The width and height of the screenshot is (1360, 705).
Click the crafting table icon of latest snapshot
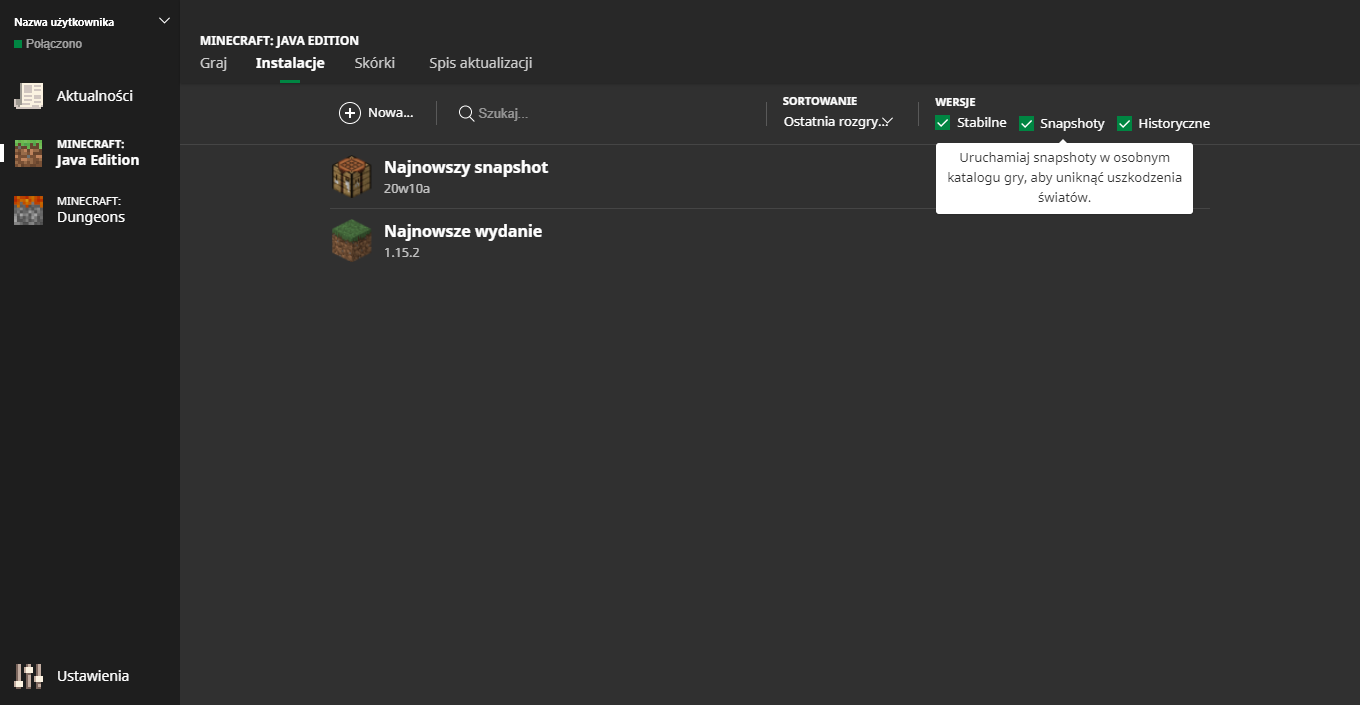[351, 177]
